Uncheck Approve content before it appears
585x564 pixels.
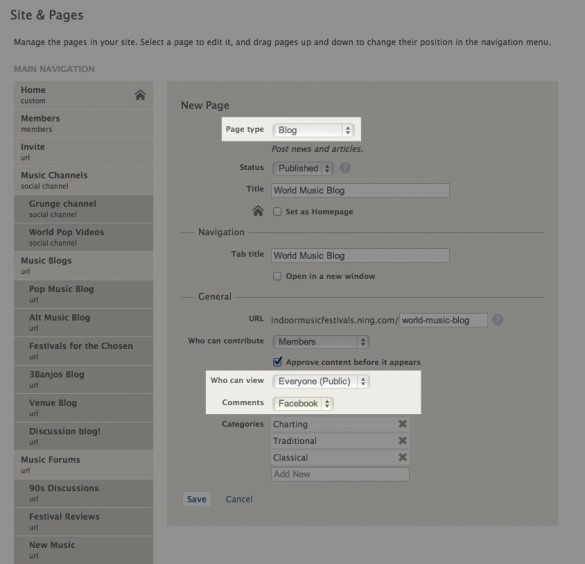277,361
